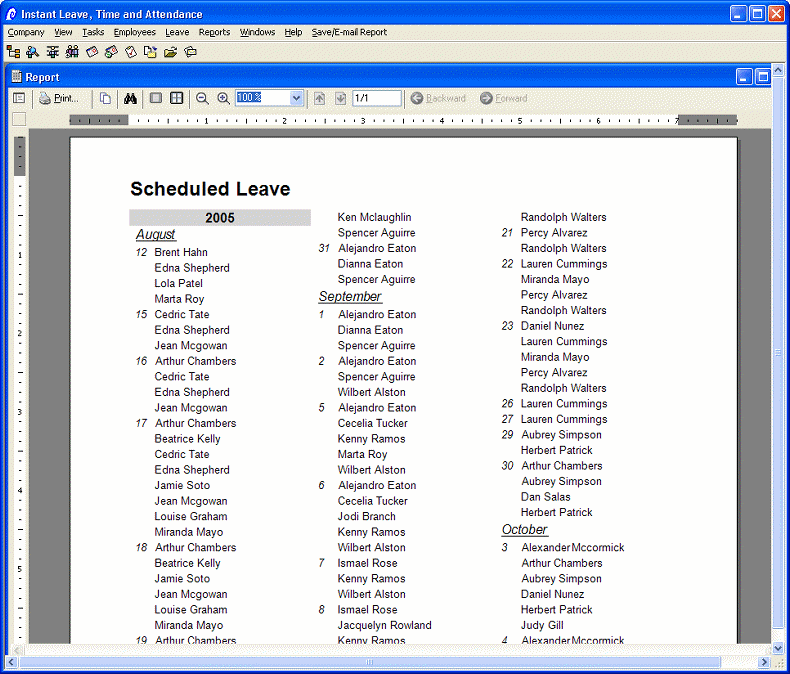
Task: Click the page number field showing 1/1
Action: [x=376, y=98]
